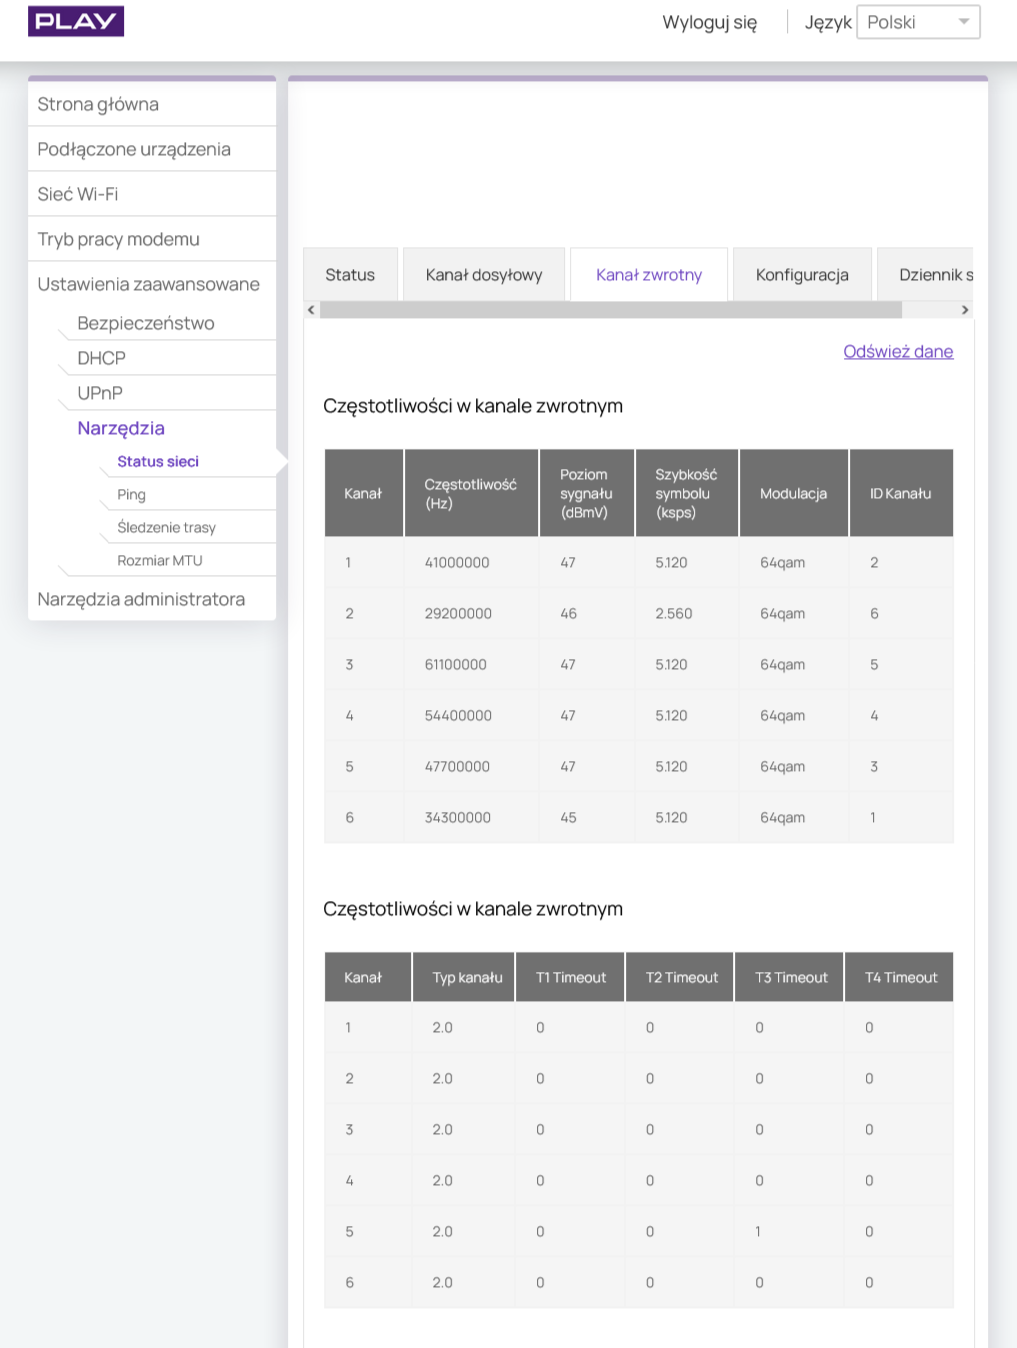Open Narzędzia administratora section

141,599
